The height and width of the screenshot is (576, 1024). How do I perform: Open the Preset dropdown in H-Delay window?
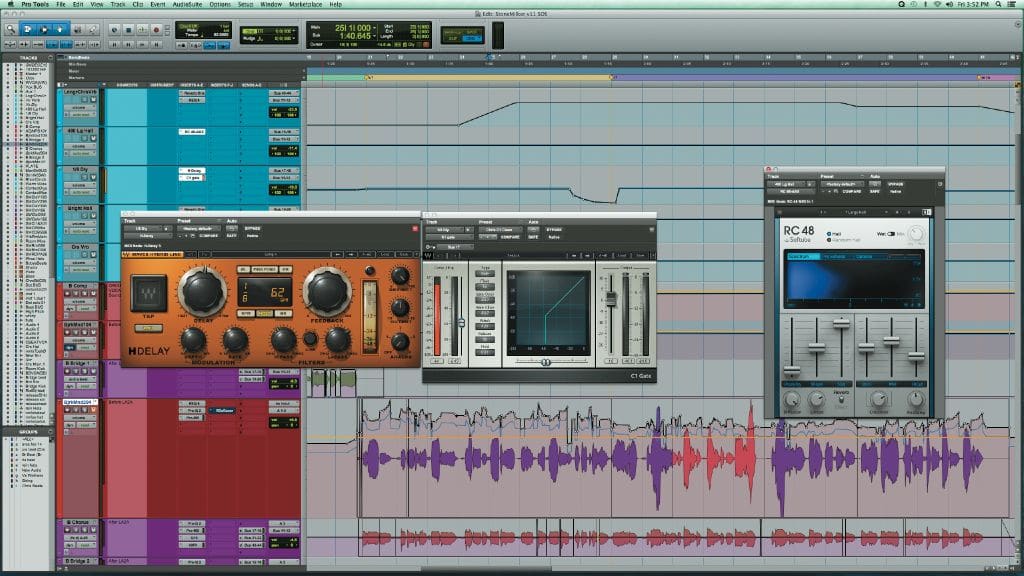point(198,229)
